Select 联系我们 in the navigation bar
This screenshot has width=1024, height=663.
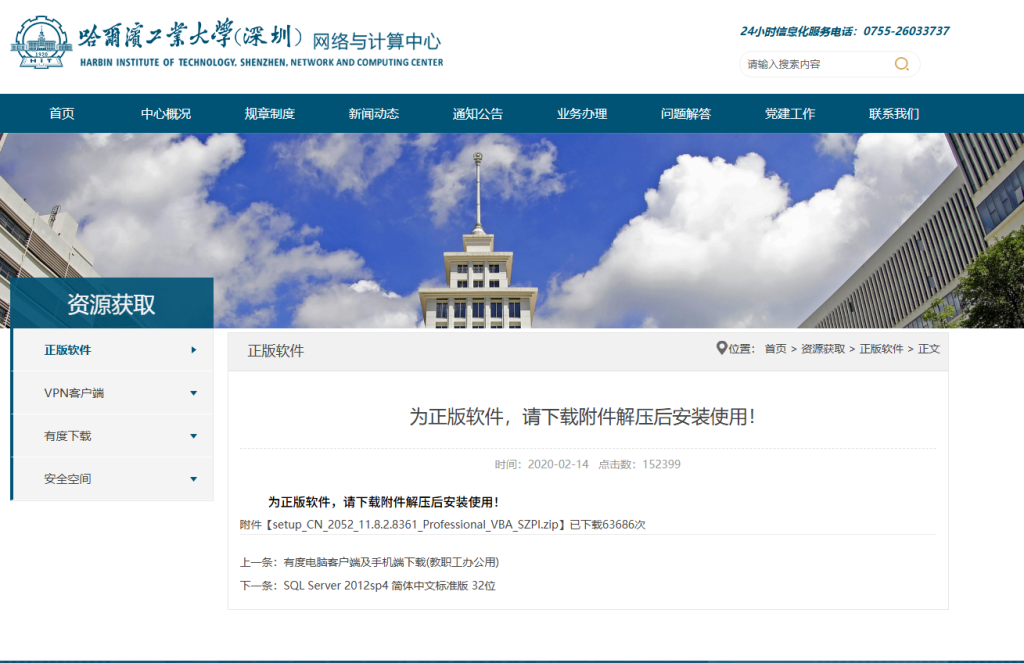[x=894, y=114]
